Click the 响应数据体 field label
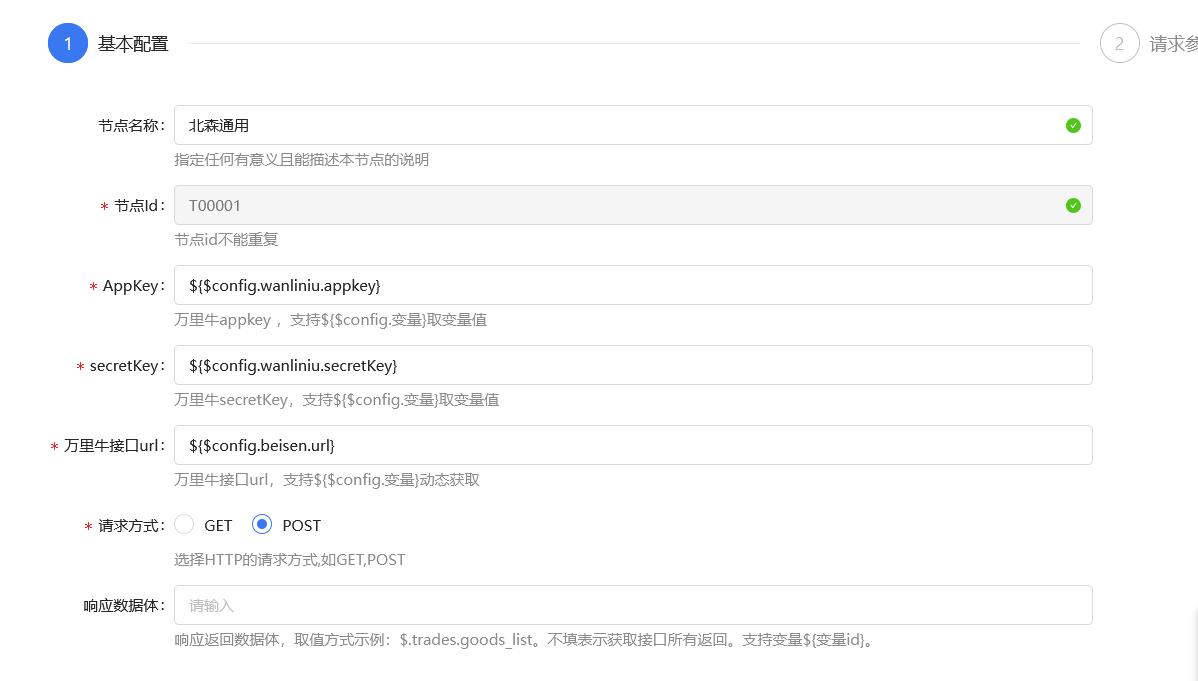 123,606
